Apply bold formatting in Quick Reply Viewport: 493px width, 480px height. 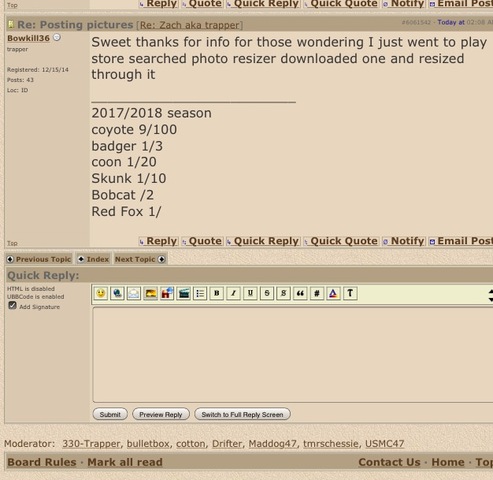point(217,293)
